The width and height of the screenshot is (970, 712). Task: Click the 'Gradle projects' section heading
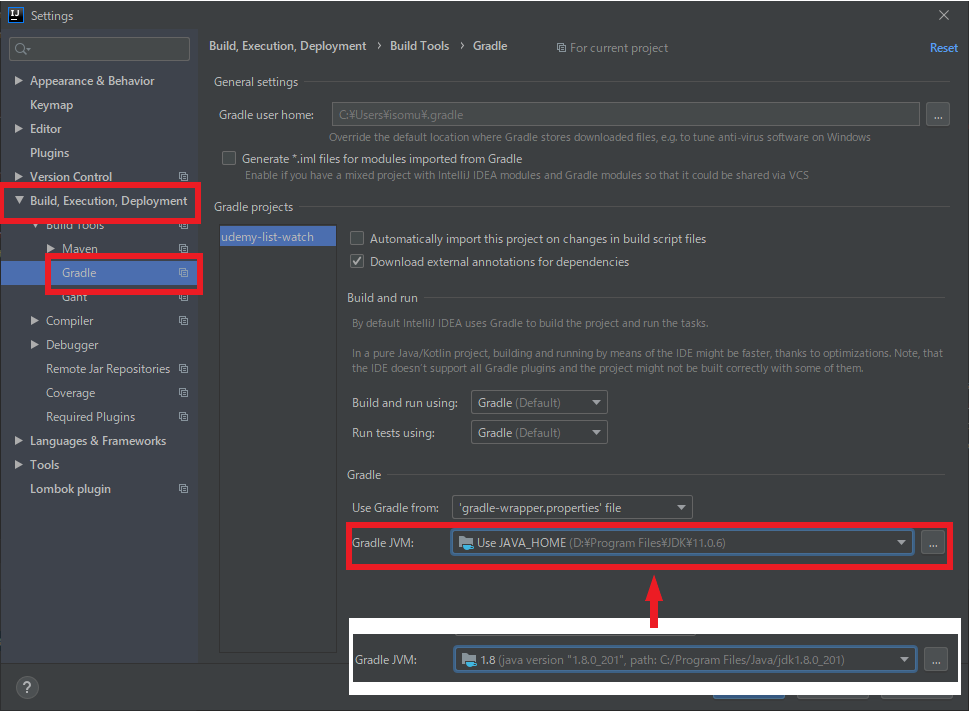pos(254,207)
